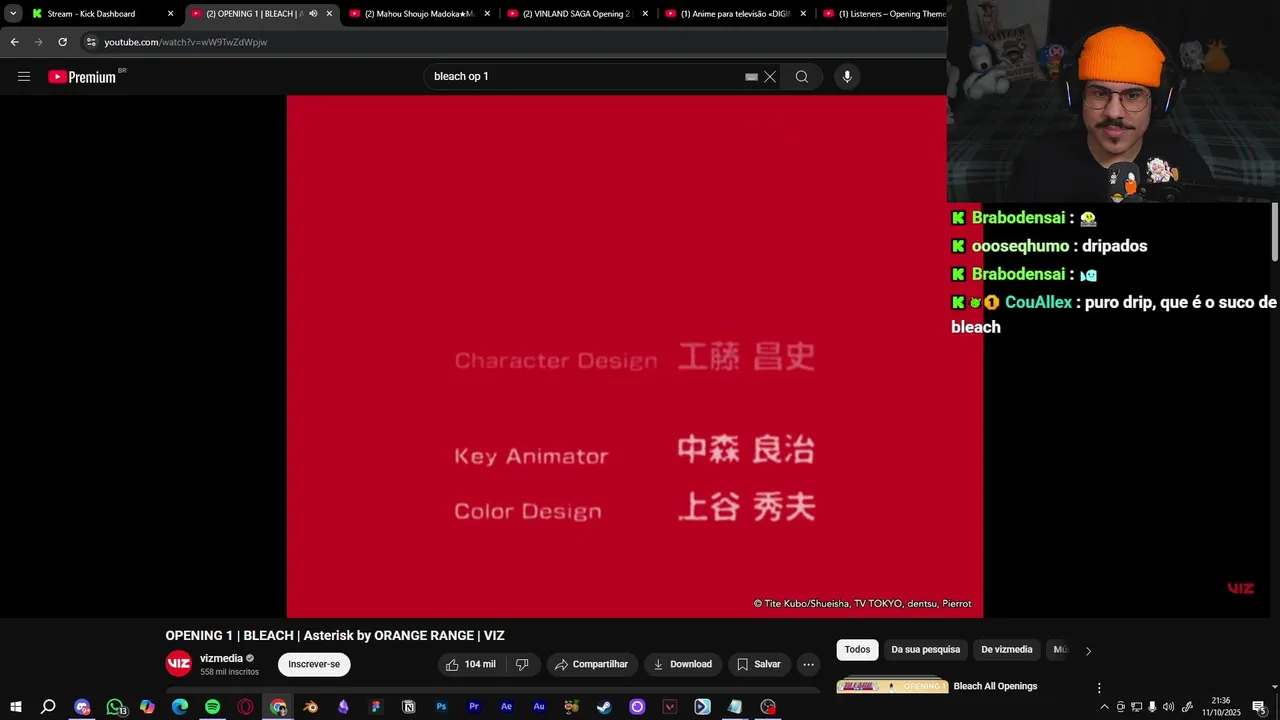The height and width of the screenshot is (720, 1280).
Task: Launch Blender from the taskbar
Action: click(311, 707)
